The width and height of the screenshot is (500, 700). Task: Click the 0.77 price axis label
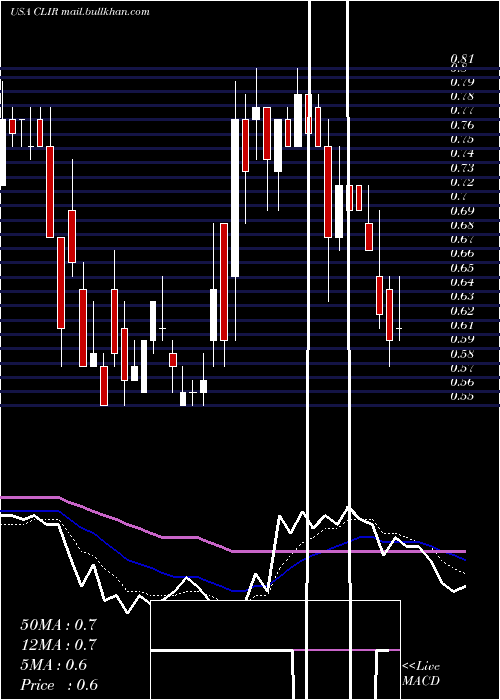click(x=462, y=111)
